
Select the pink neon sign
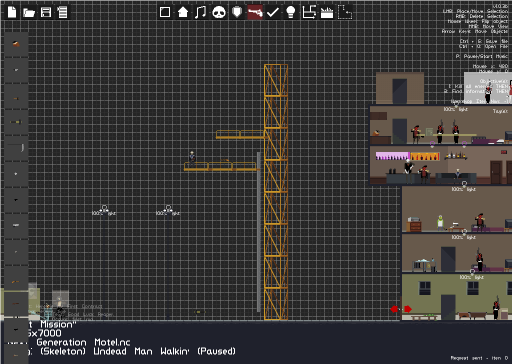click(x=393, y=156)
